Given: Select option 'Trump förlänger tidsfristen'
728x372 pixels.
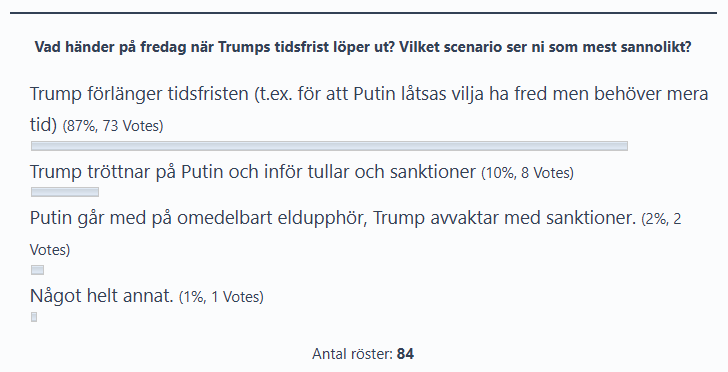Looking at the screenshot, I should point(369,109).
